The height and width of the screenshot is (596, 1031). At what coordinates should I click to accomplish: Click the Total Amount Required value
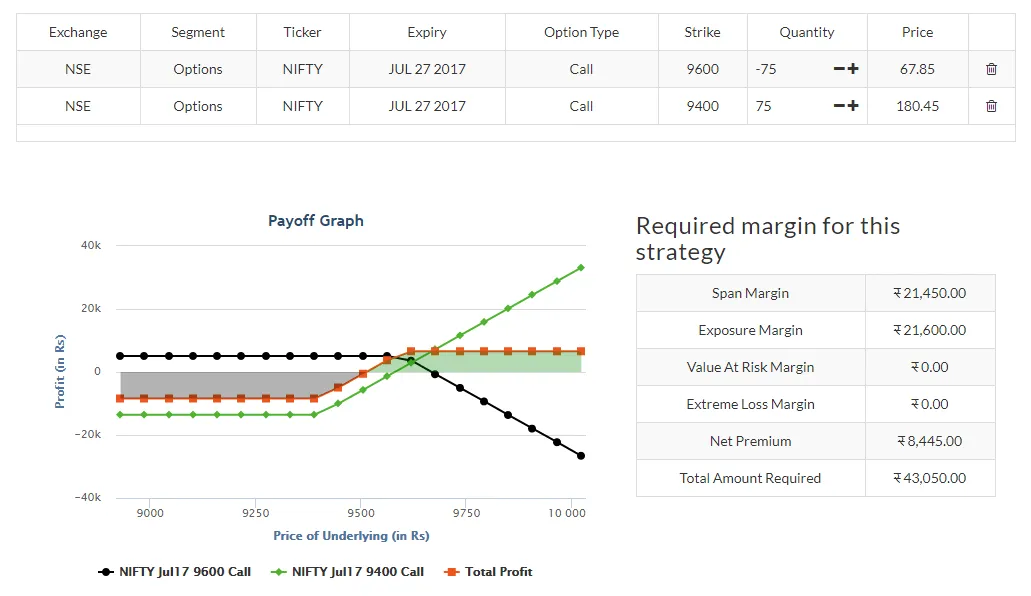(x=930, y=478)
